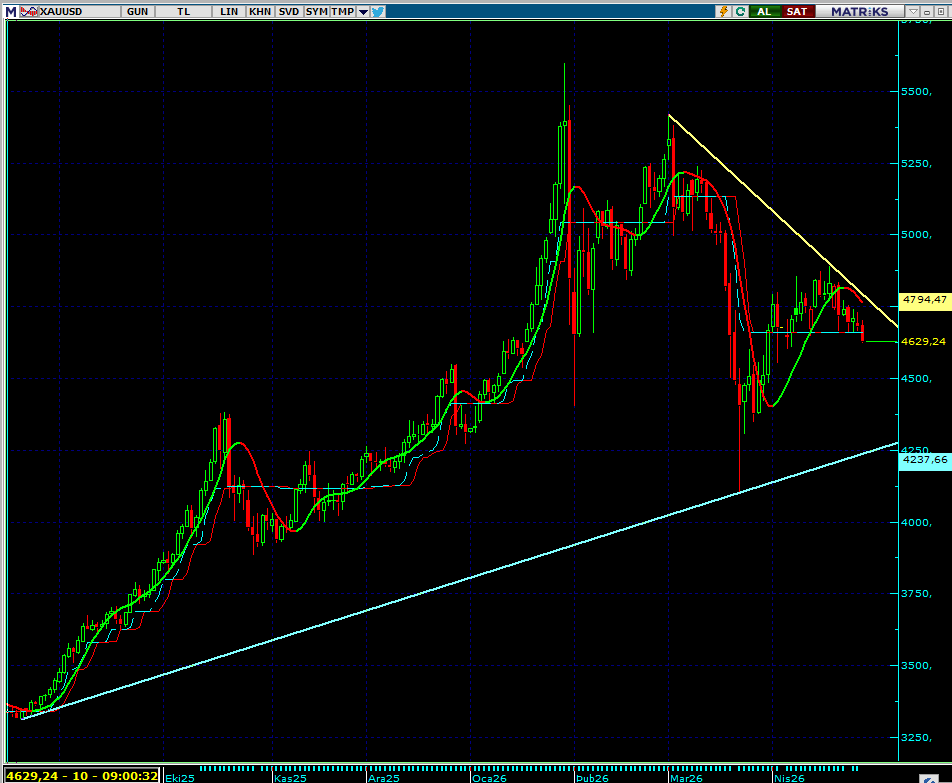952x783 pixels.
Task: Click the Oca26 date axis label
Action: coord(489,778)
